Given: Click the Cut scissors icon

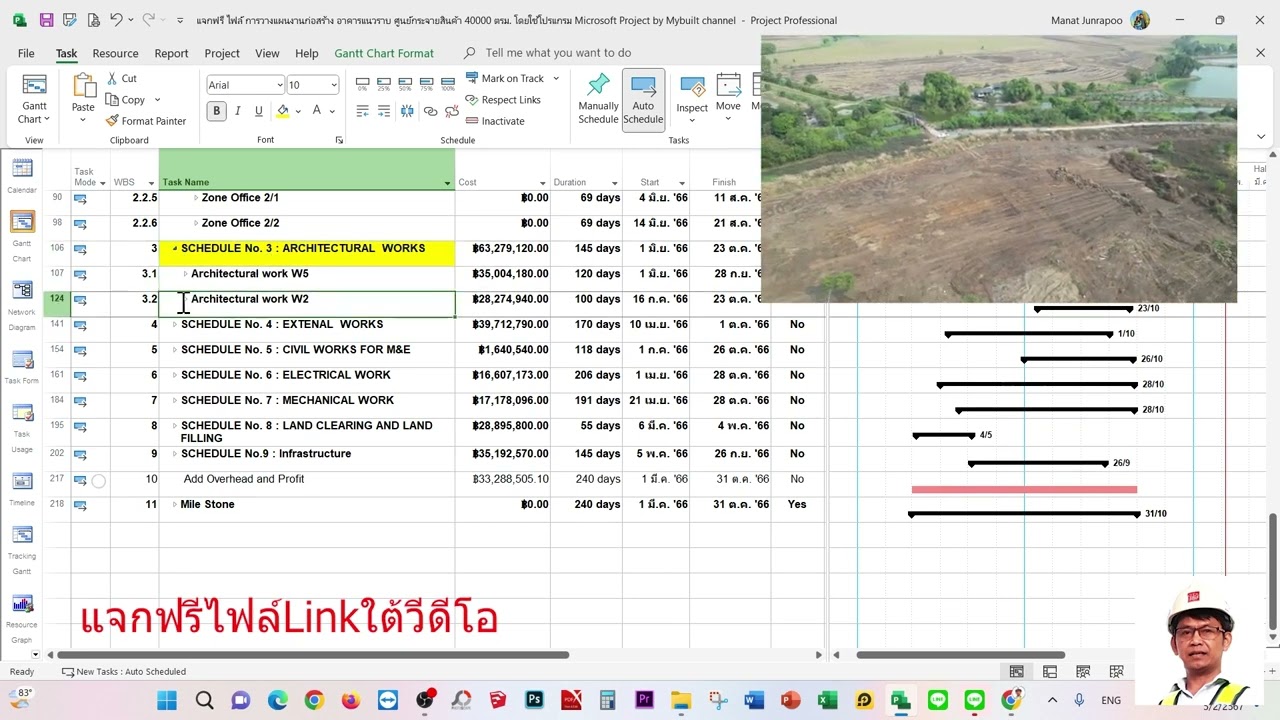Looking at the screenshot, I should [x=111, y=78].
